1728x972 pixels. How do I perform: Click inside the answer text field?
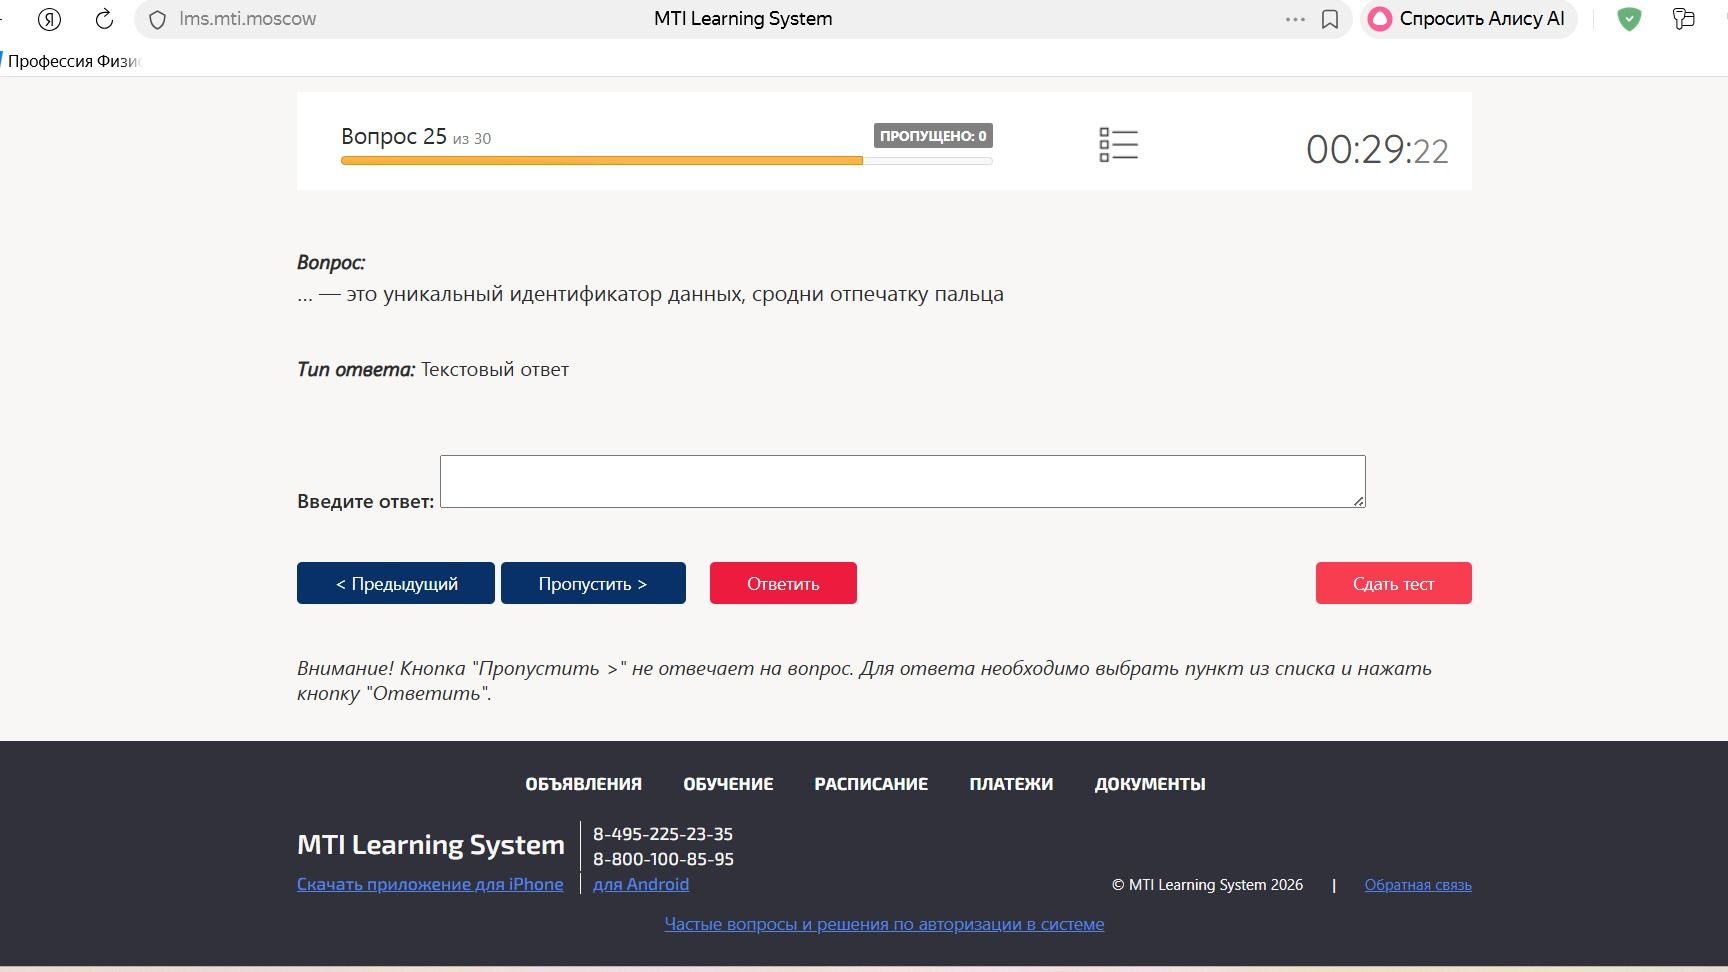click(x=902, y=481)
